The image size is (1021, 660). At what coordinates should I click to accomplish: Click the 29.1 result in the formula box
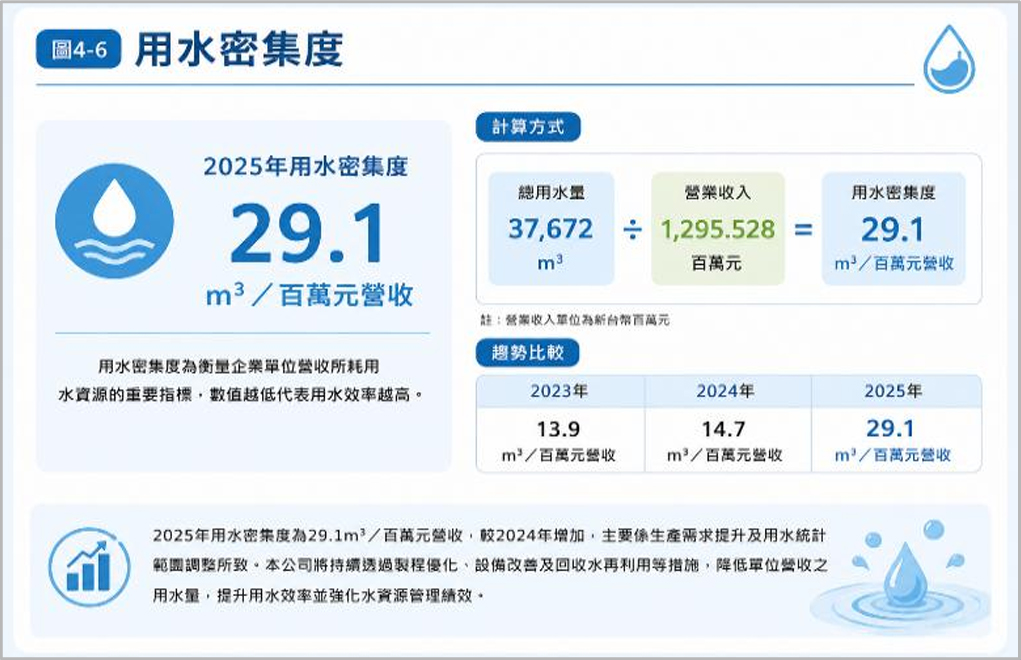coord(892,229)
